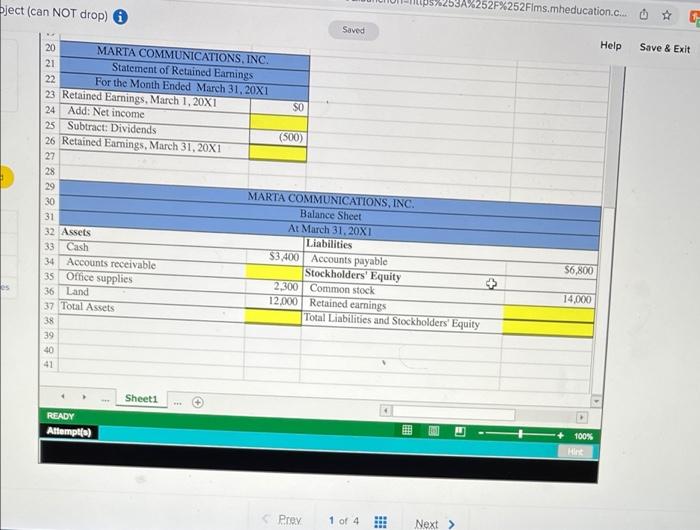Click the zoom in plus button
This screenshot has width=700, height=530.
[560, 435]
